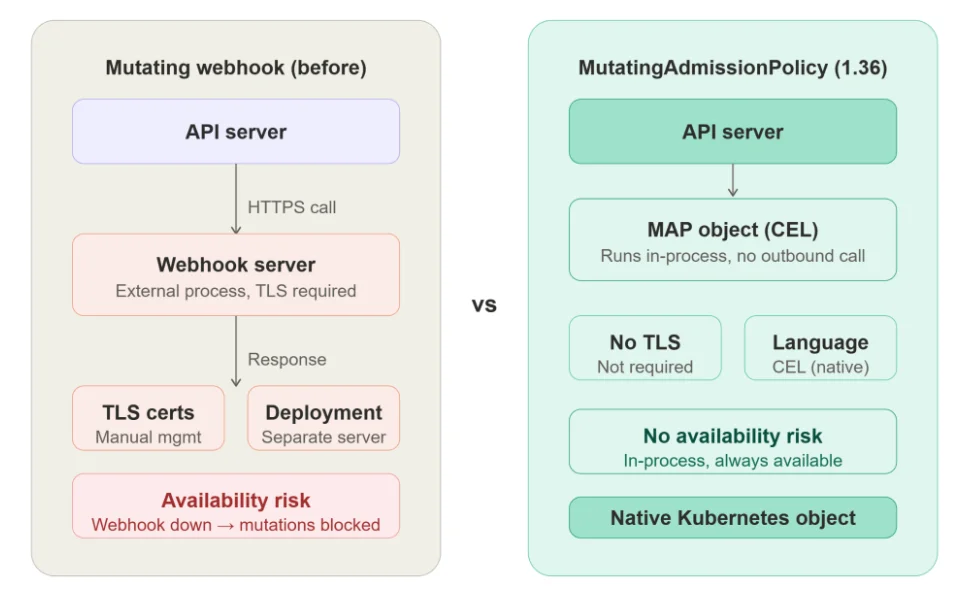The width and height of the screenshot is (966, 598).
Task: Click the TLS certs box
Action: (148, 418)
